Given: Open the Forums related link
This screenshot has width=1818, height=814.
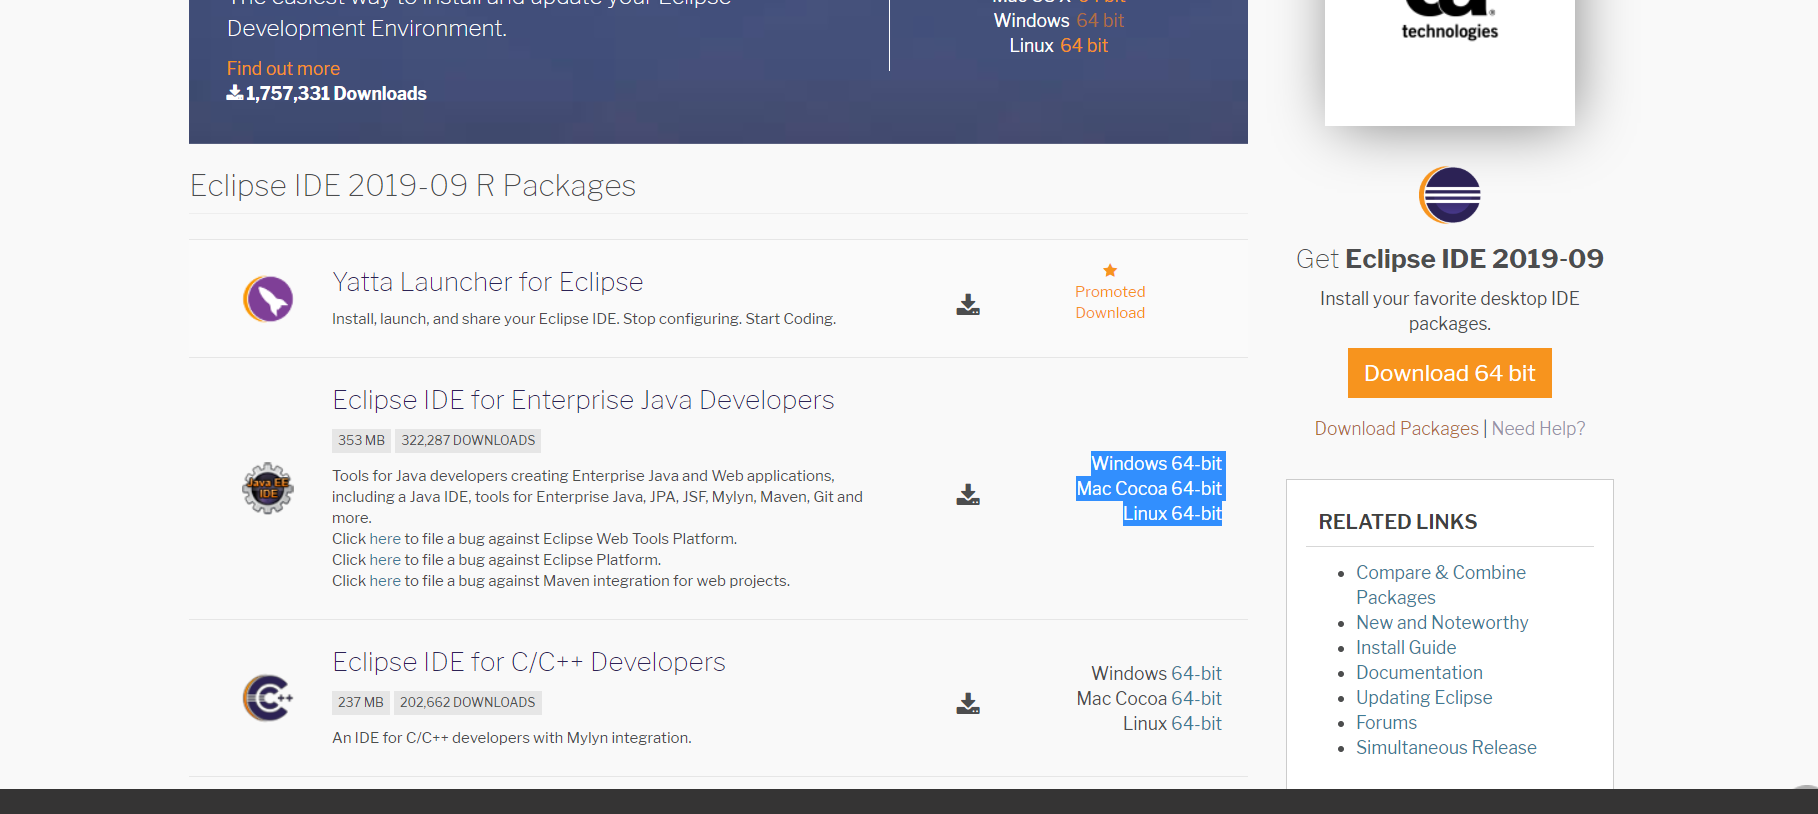Looking at the screenshot, I should [1386, 722].
